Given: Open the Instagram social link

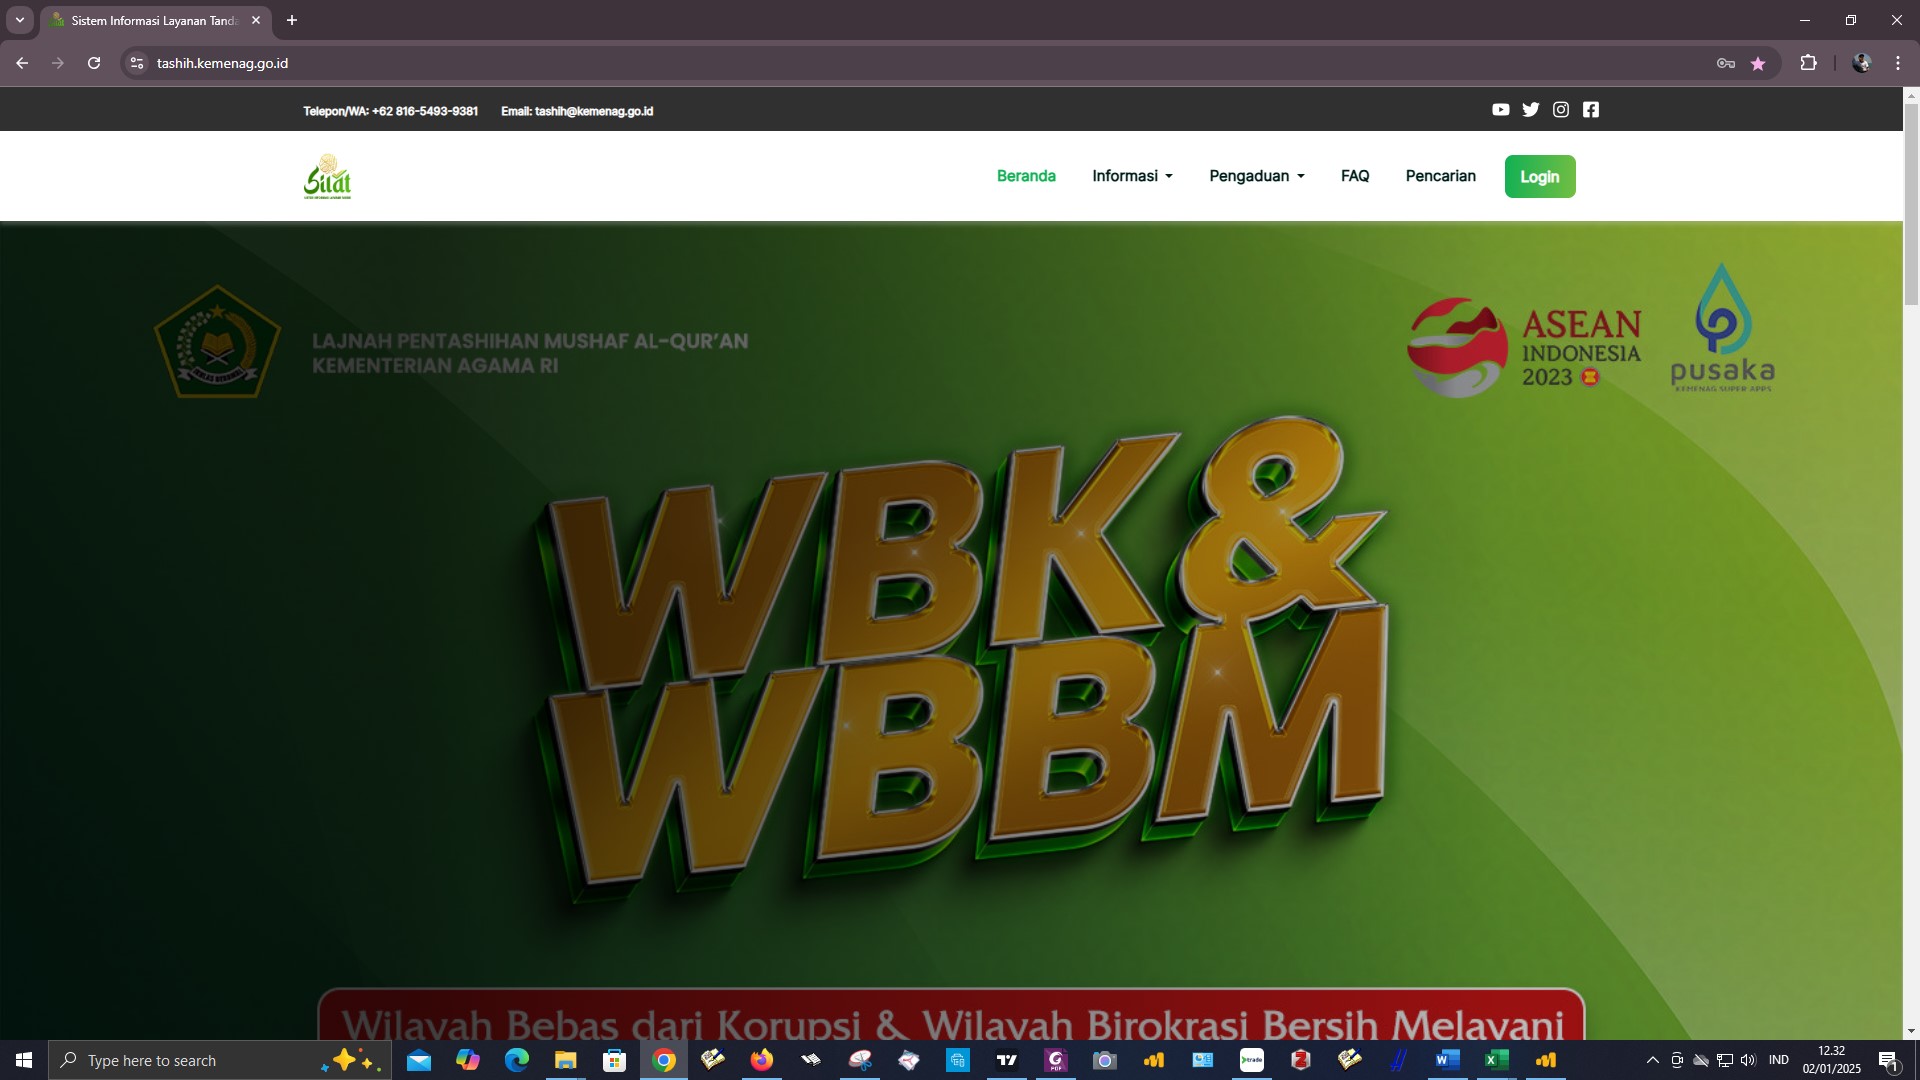Looking at the screenshot, I should click(1560, 110).
